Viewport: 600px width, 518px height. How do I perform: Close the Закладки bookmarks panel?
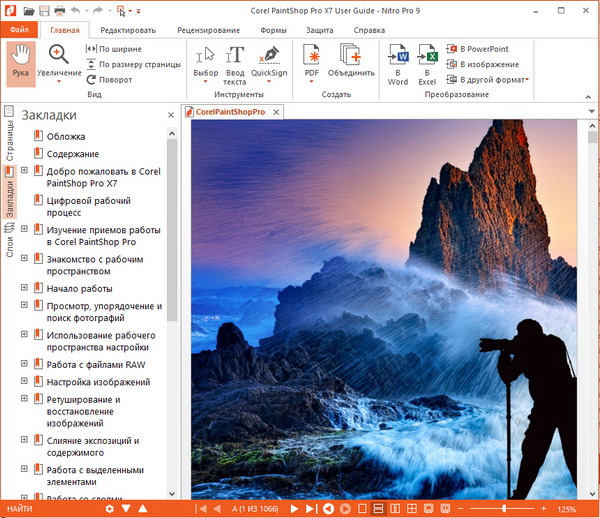(171, 115)
